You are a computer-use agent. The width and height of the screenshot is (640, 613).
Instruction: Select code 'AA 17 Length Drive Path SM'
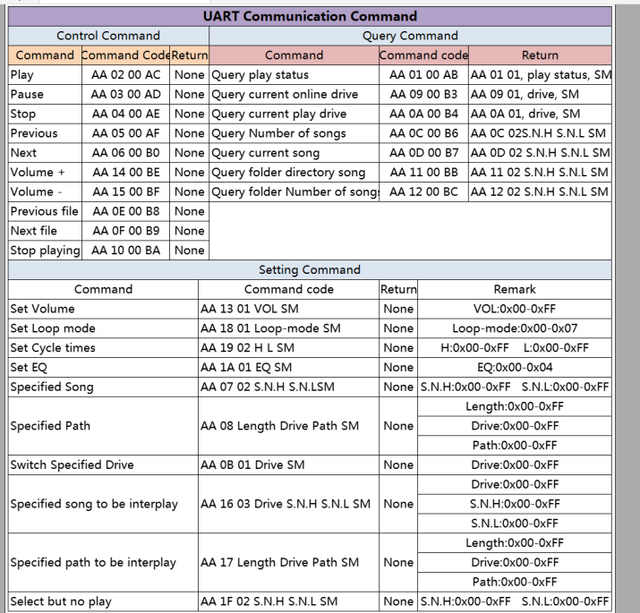click(x=289, y=563)
